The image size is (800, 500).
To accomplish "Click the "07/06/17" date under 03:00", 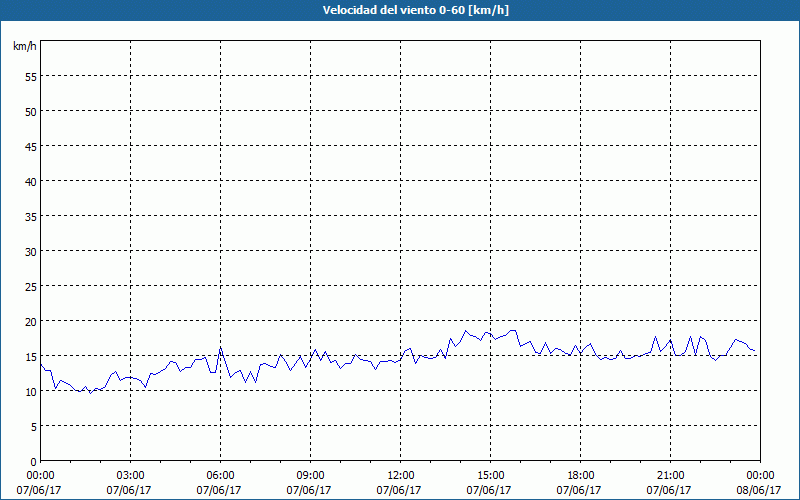I will 129,490.
